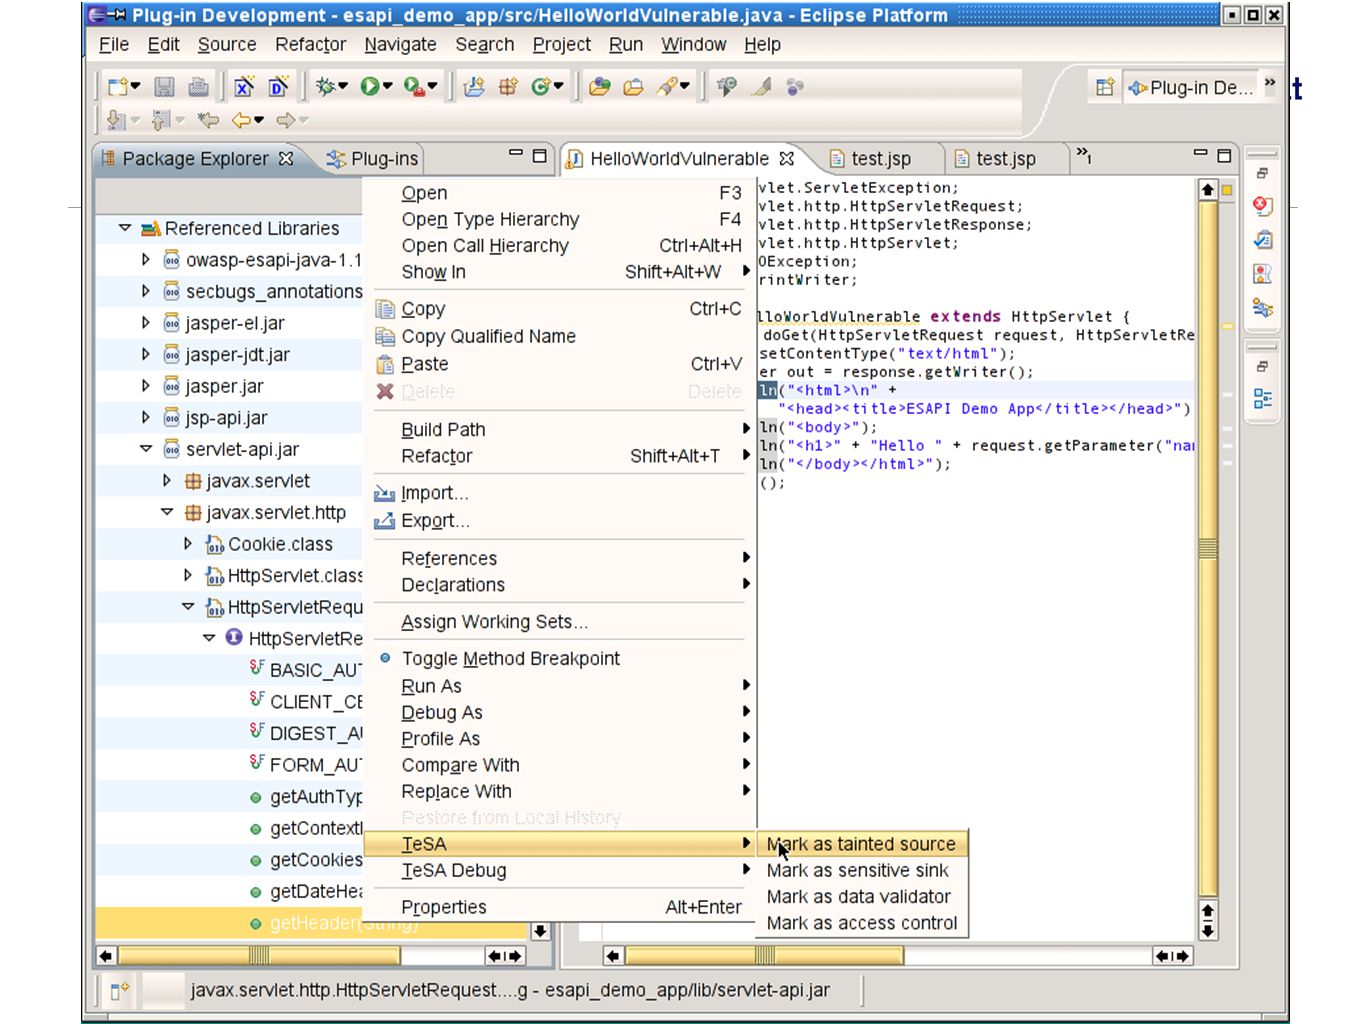Viewport: 1365px width, 1024px height.
Task: Select jsp-api.jar in Package Explorer
Action: [227, 418]
